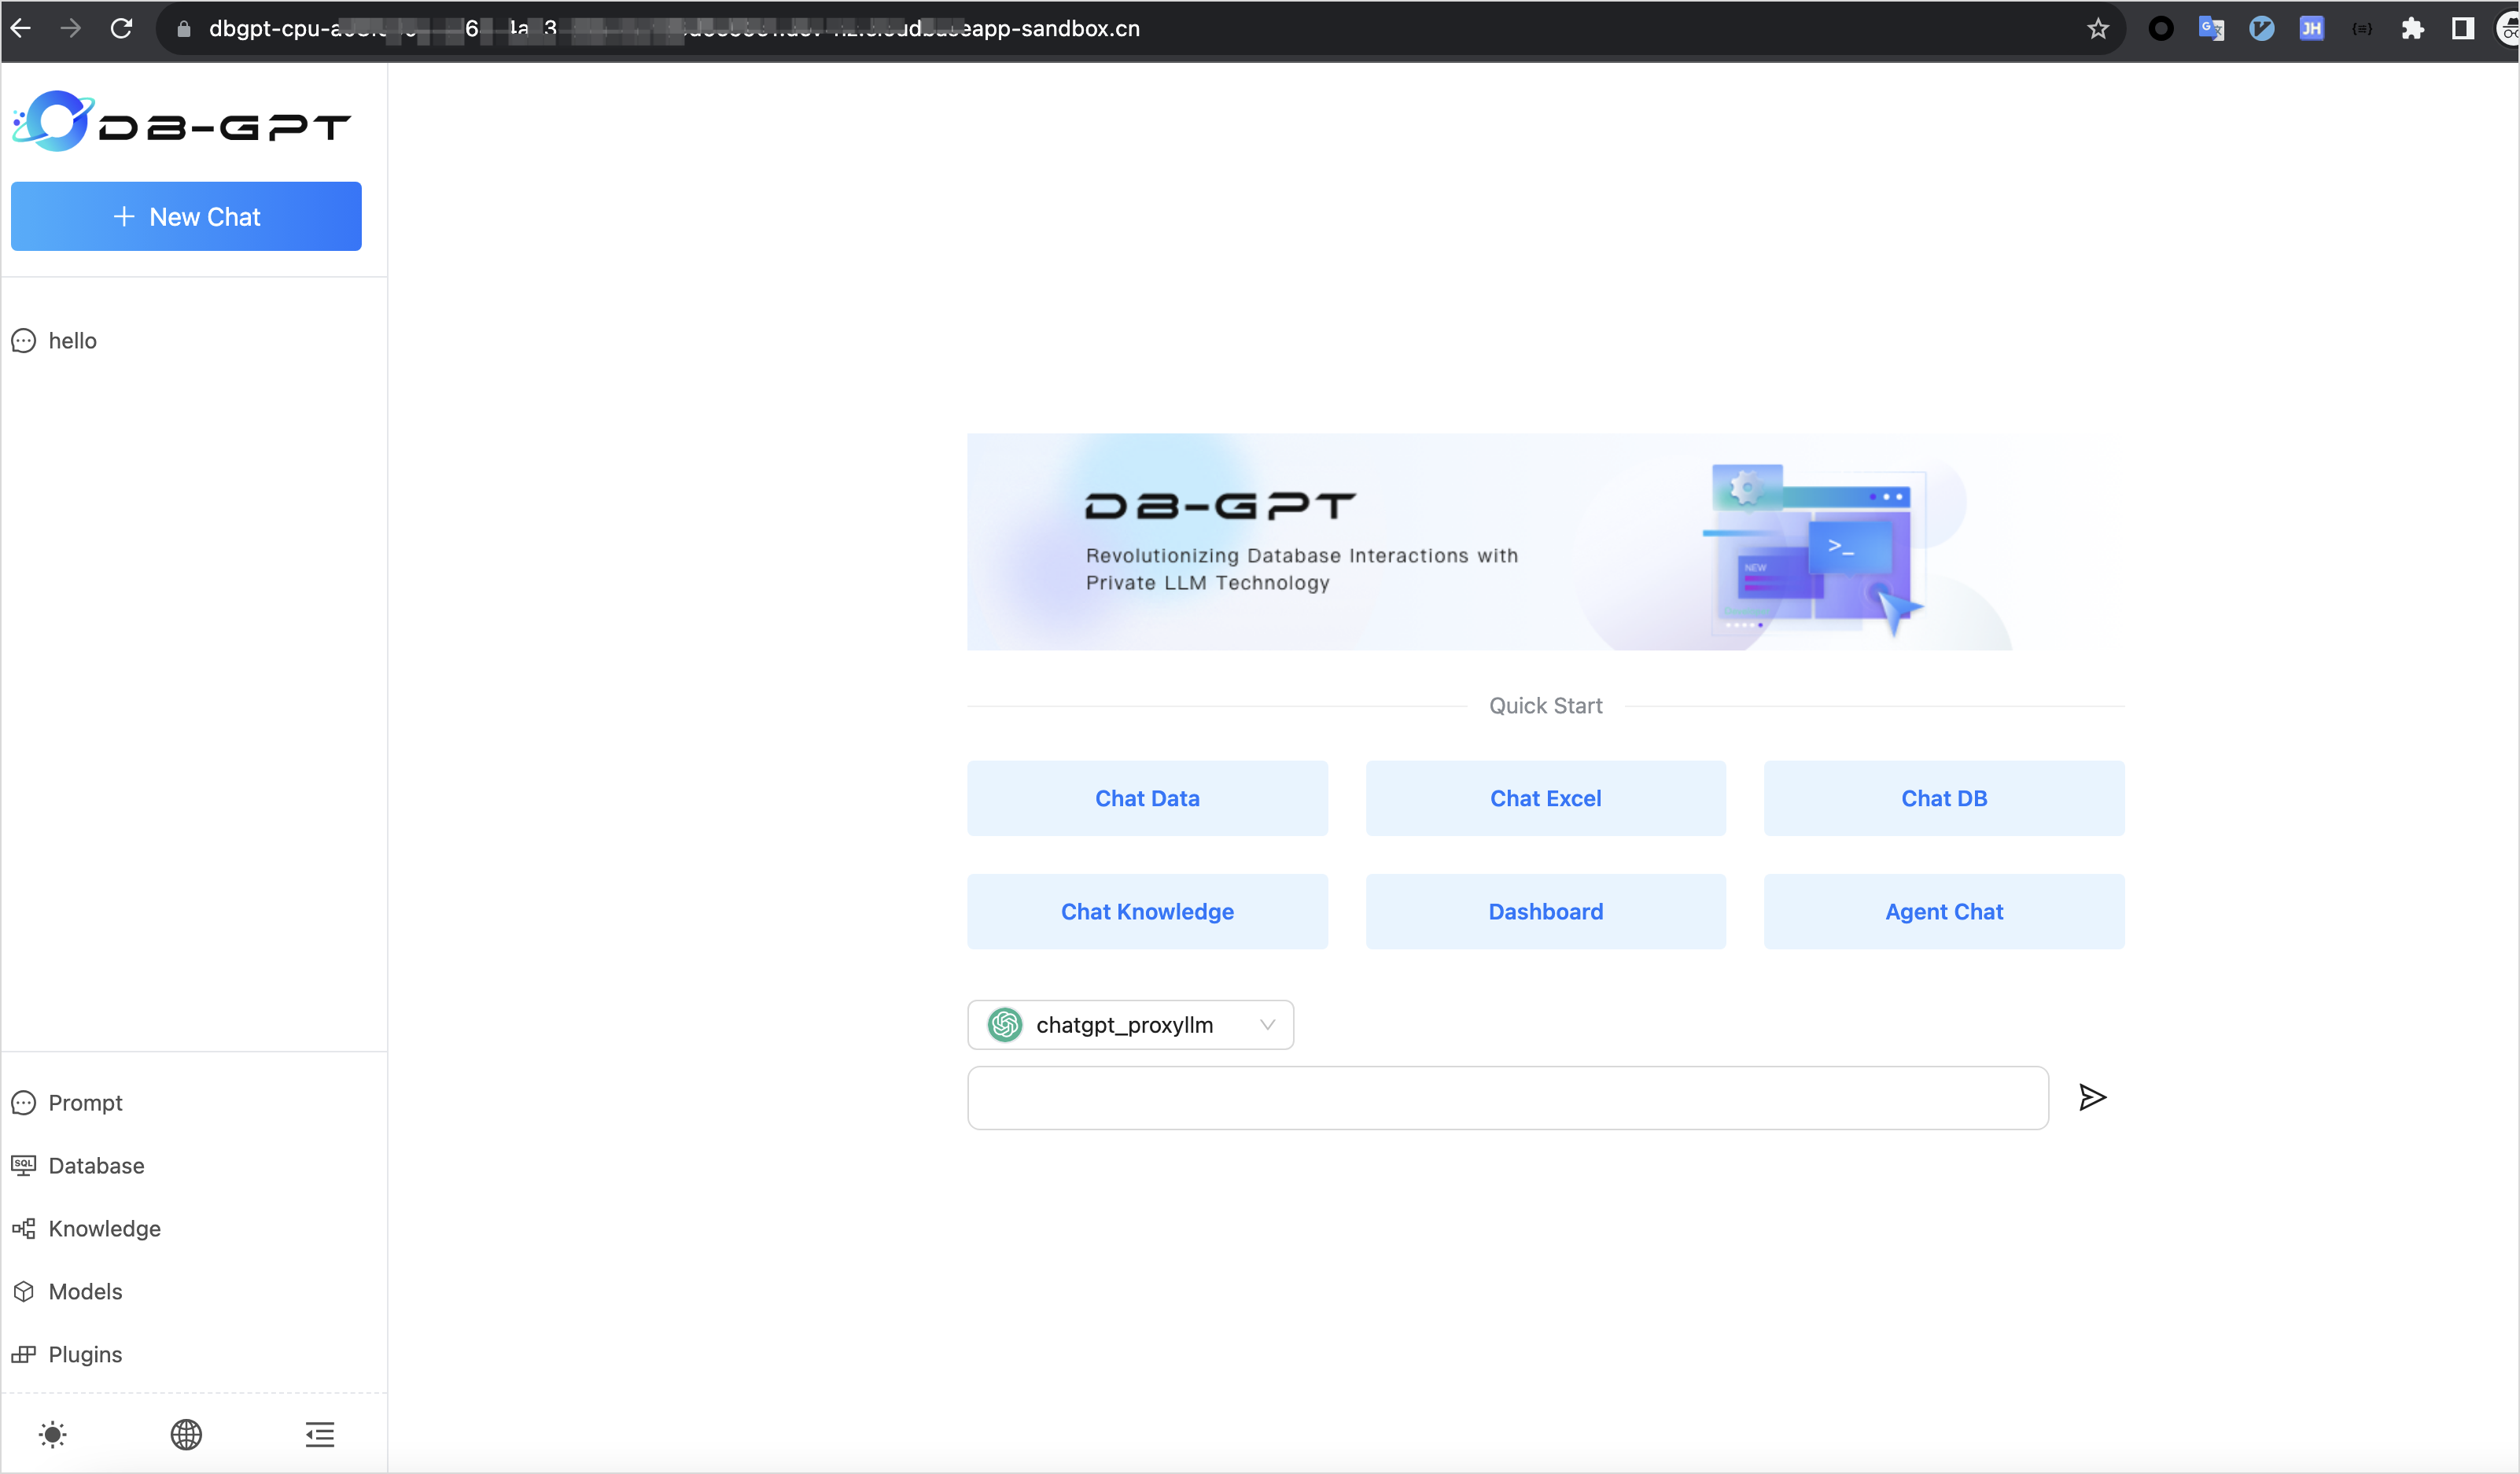This screenshot has height=1474, width=2520.
Task: Expand the chatgpt_proxyllm model dropdown
Action: (x=1130, y=1024)
